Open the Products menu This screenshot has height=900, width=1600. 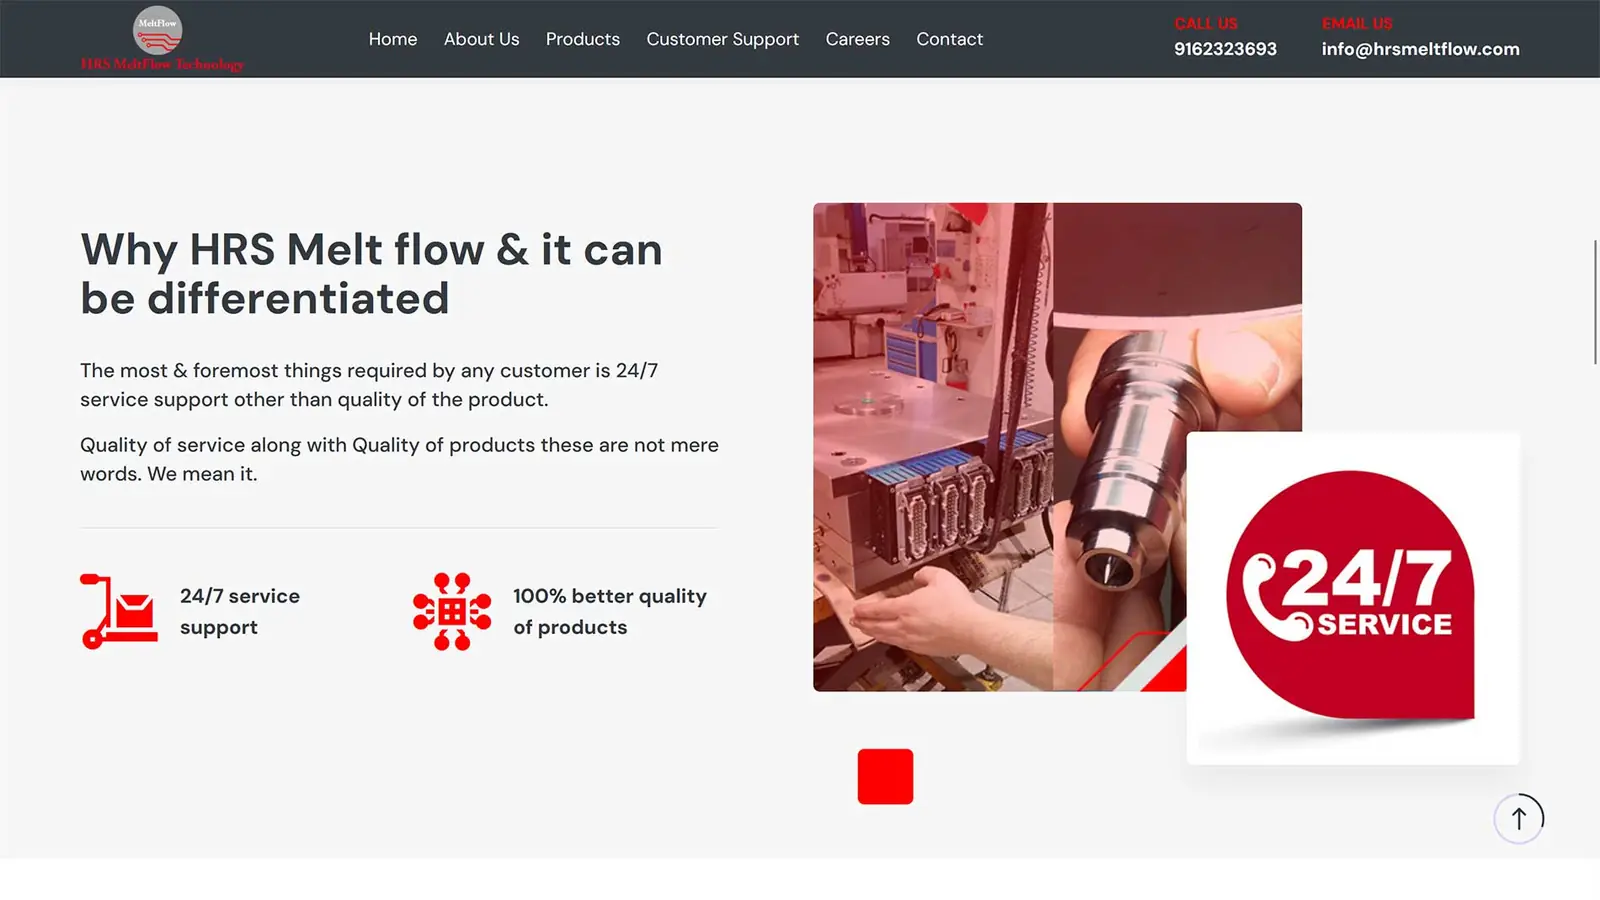tap(583, 39)
